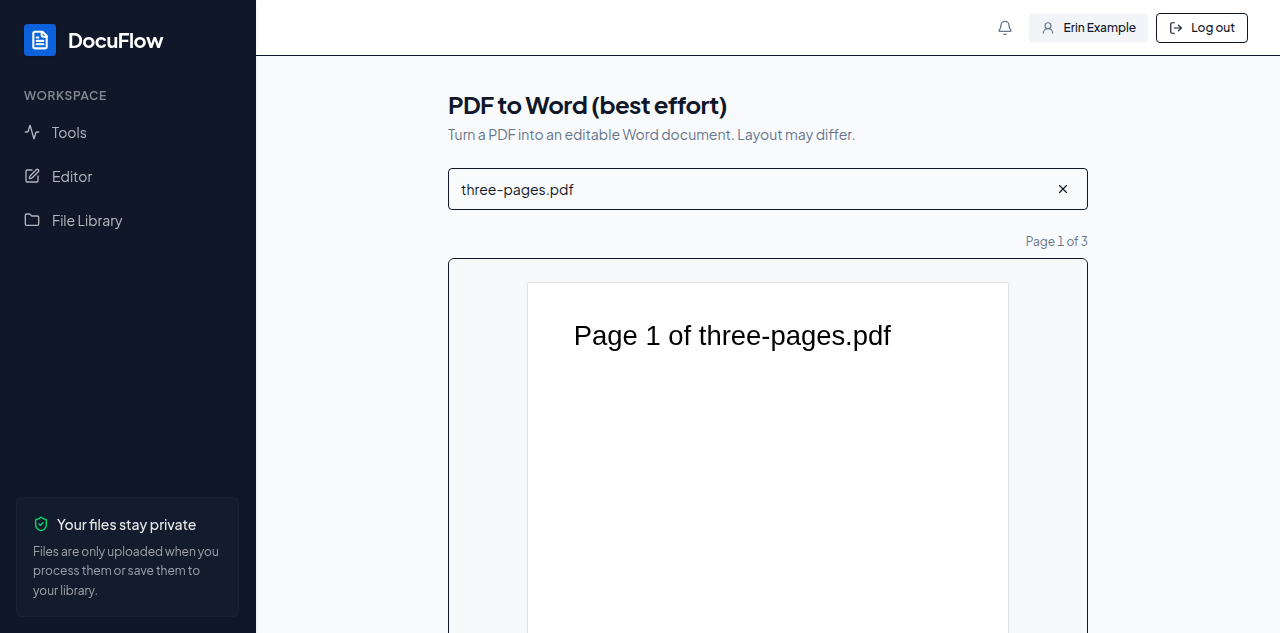
Task: Open the notifications bell
Action: tap(1005, 28)
